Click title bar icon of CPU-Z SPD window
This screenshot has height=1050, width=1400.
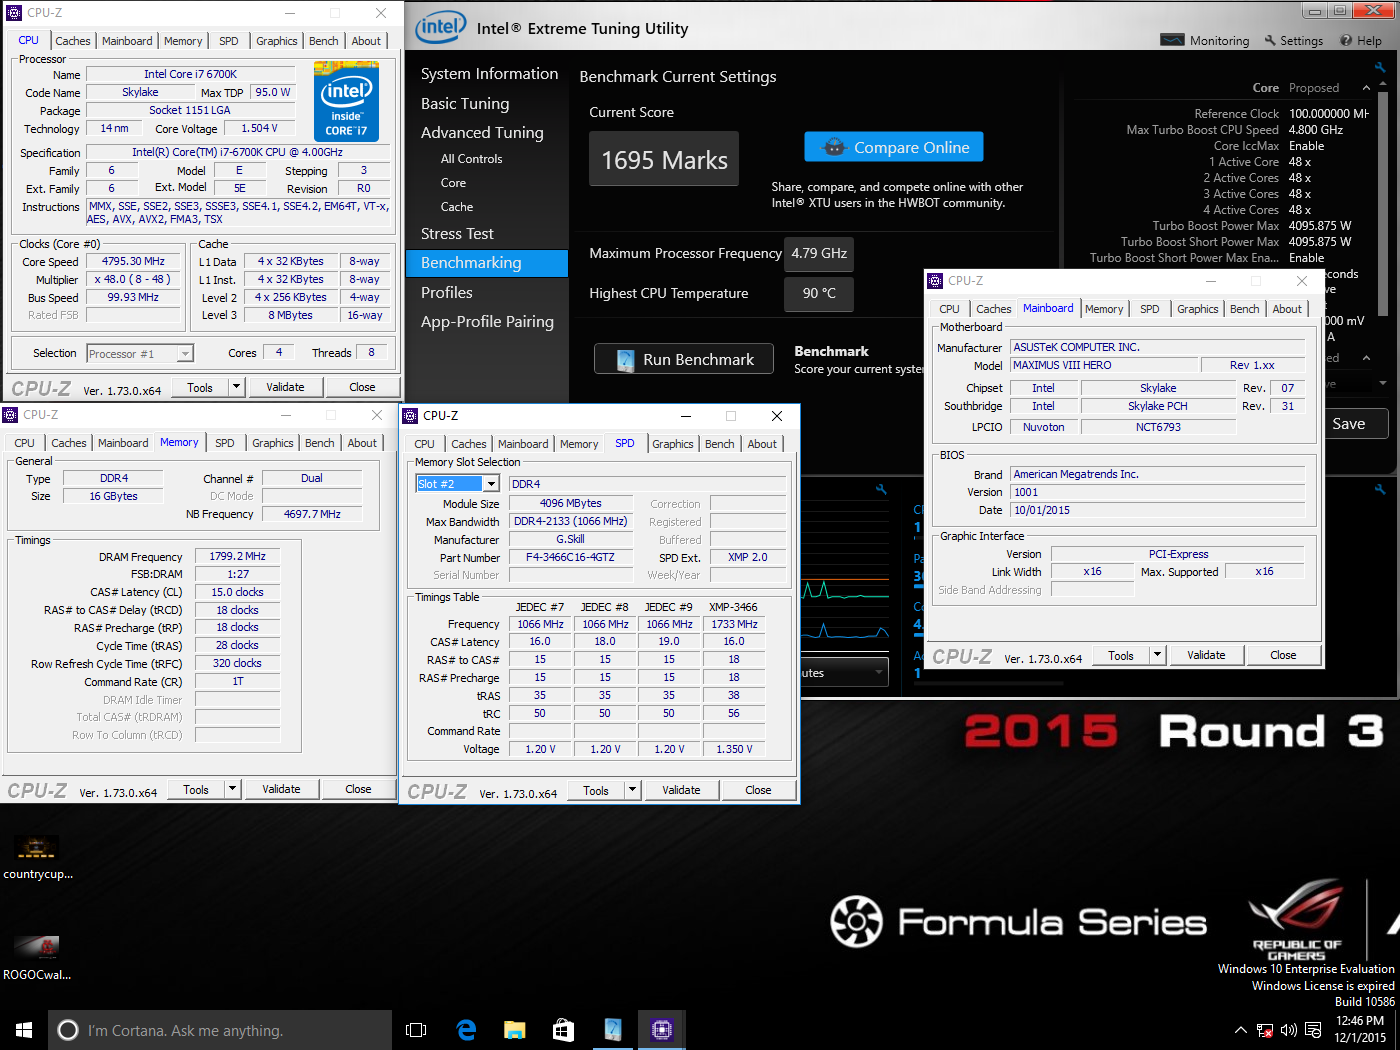410,416
